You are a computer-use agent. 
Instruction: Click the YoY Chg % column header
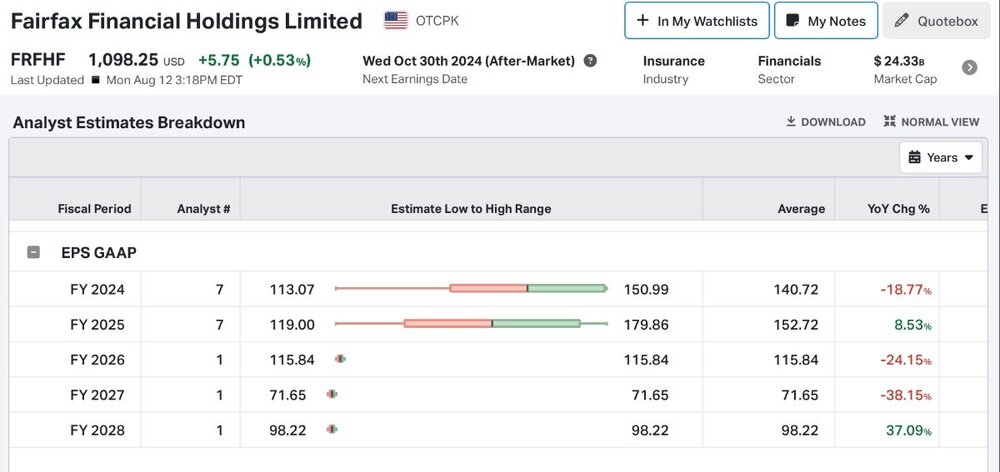[x=898, y=209]
